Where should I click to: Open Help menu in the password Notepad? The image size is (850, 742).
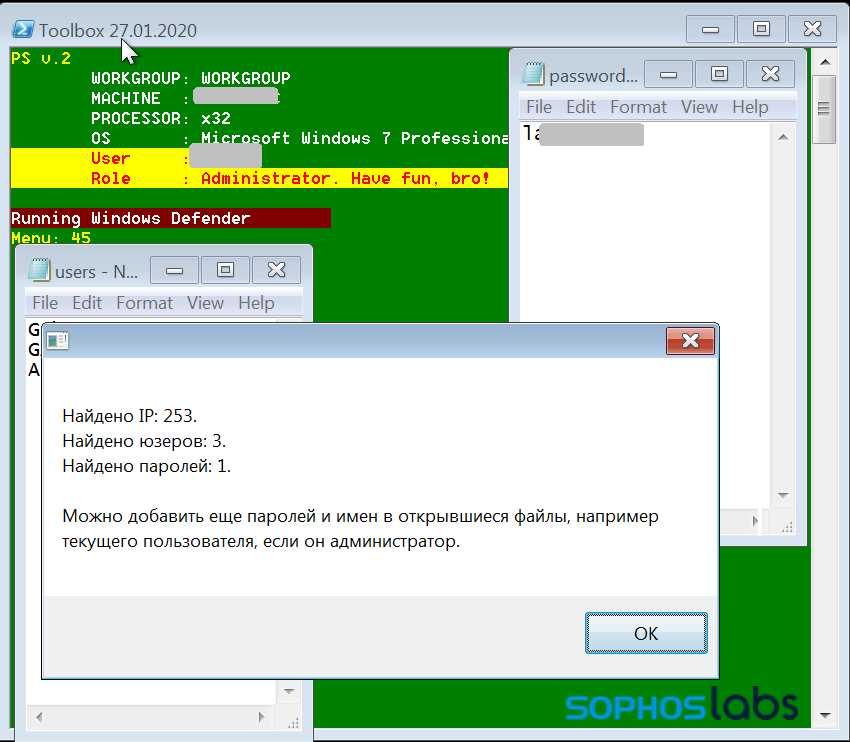(750, 107)
